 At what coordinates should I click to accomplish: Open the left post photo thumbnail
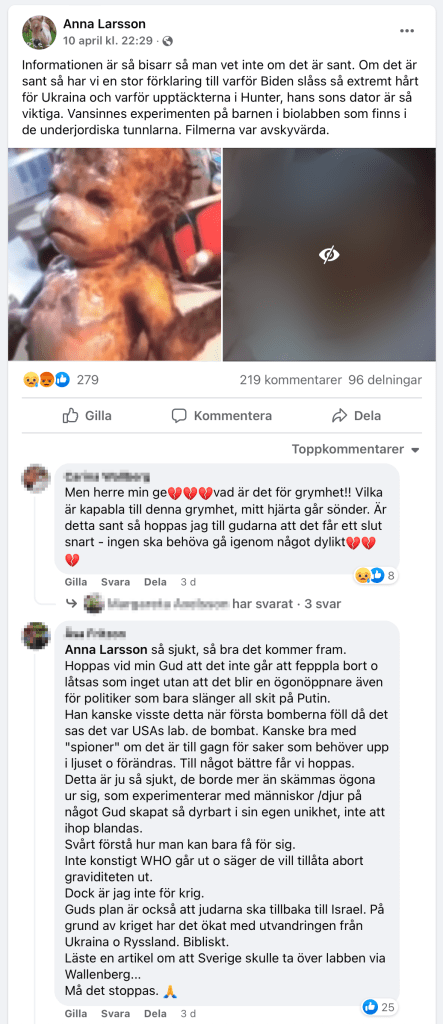(x=114, y=255)
